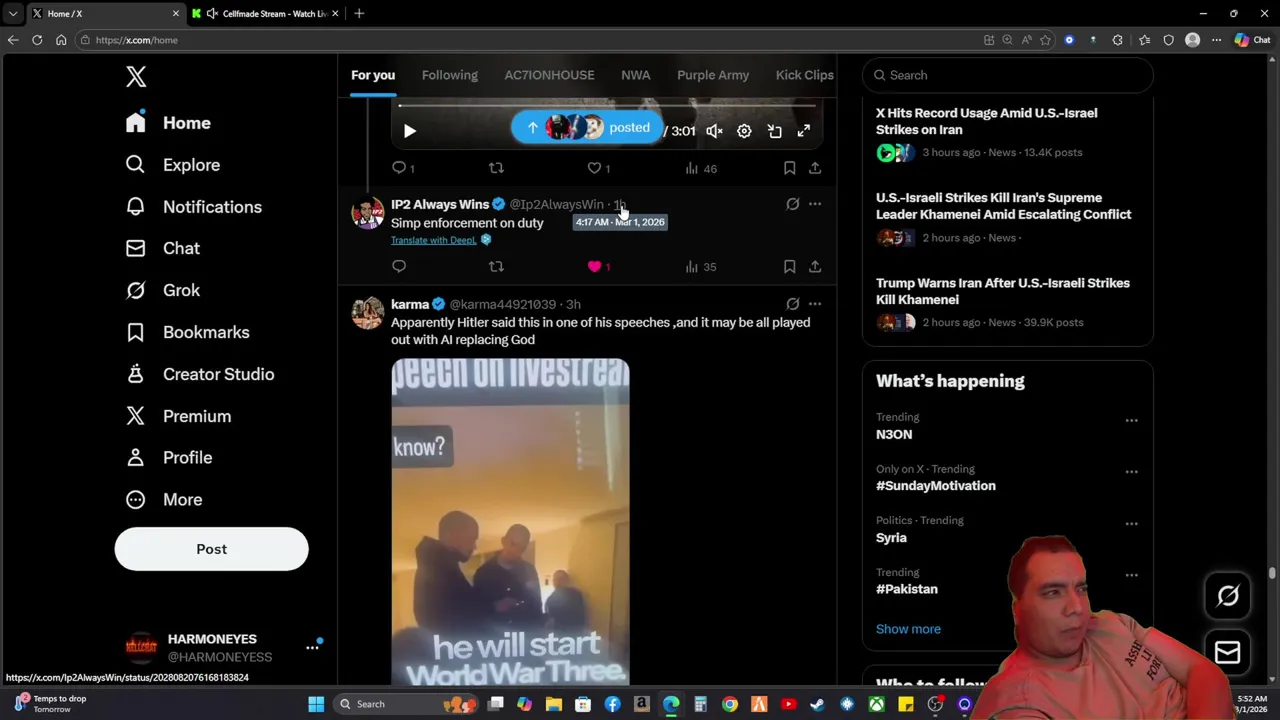Unmute the video player

click(x=714, y=131)
